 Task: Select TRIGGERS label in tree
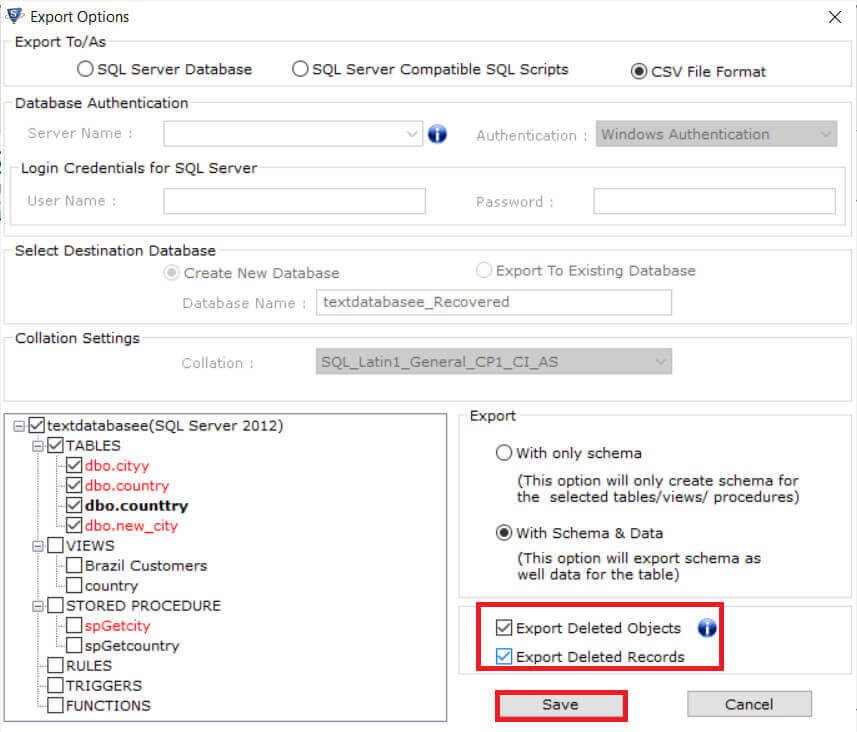[x=104, y=686]
